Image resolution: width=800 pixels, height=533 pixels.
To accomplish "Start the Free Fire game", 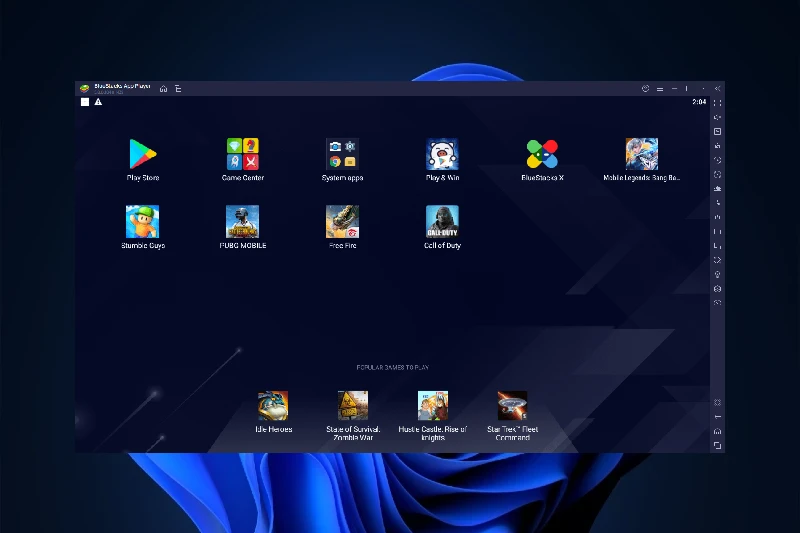I will tap(342, 221).
